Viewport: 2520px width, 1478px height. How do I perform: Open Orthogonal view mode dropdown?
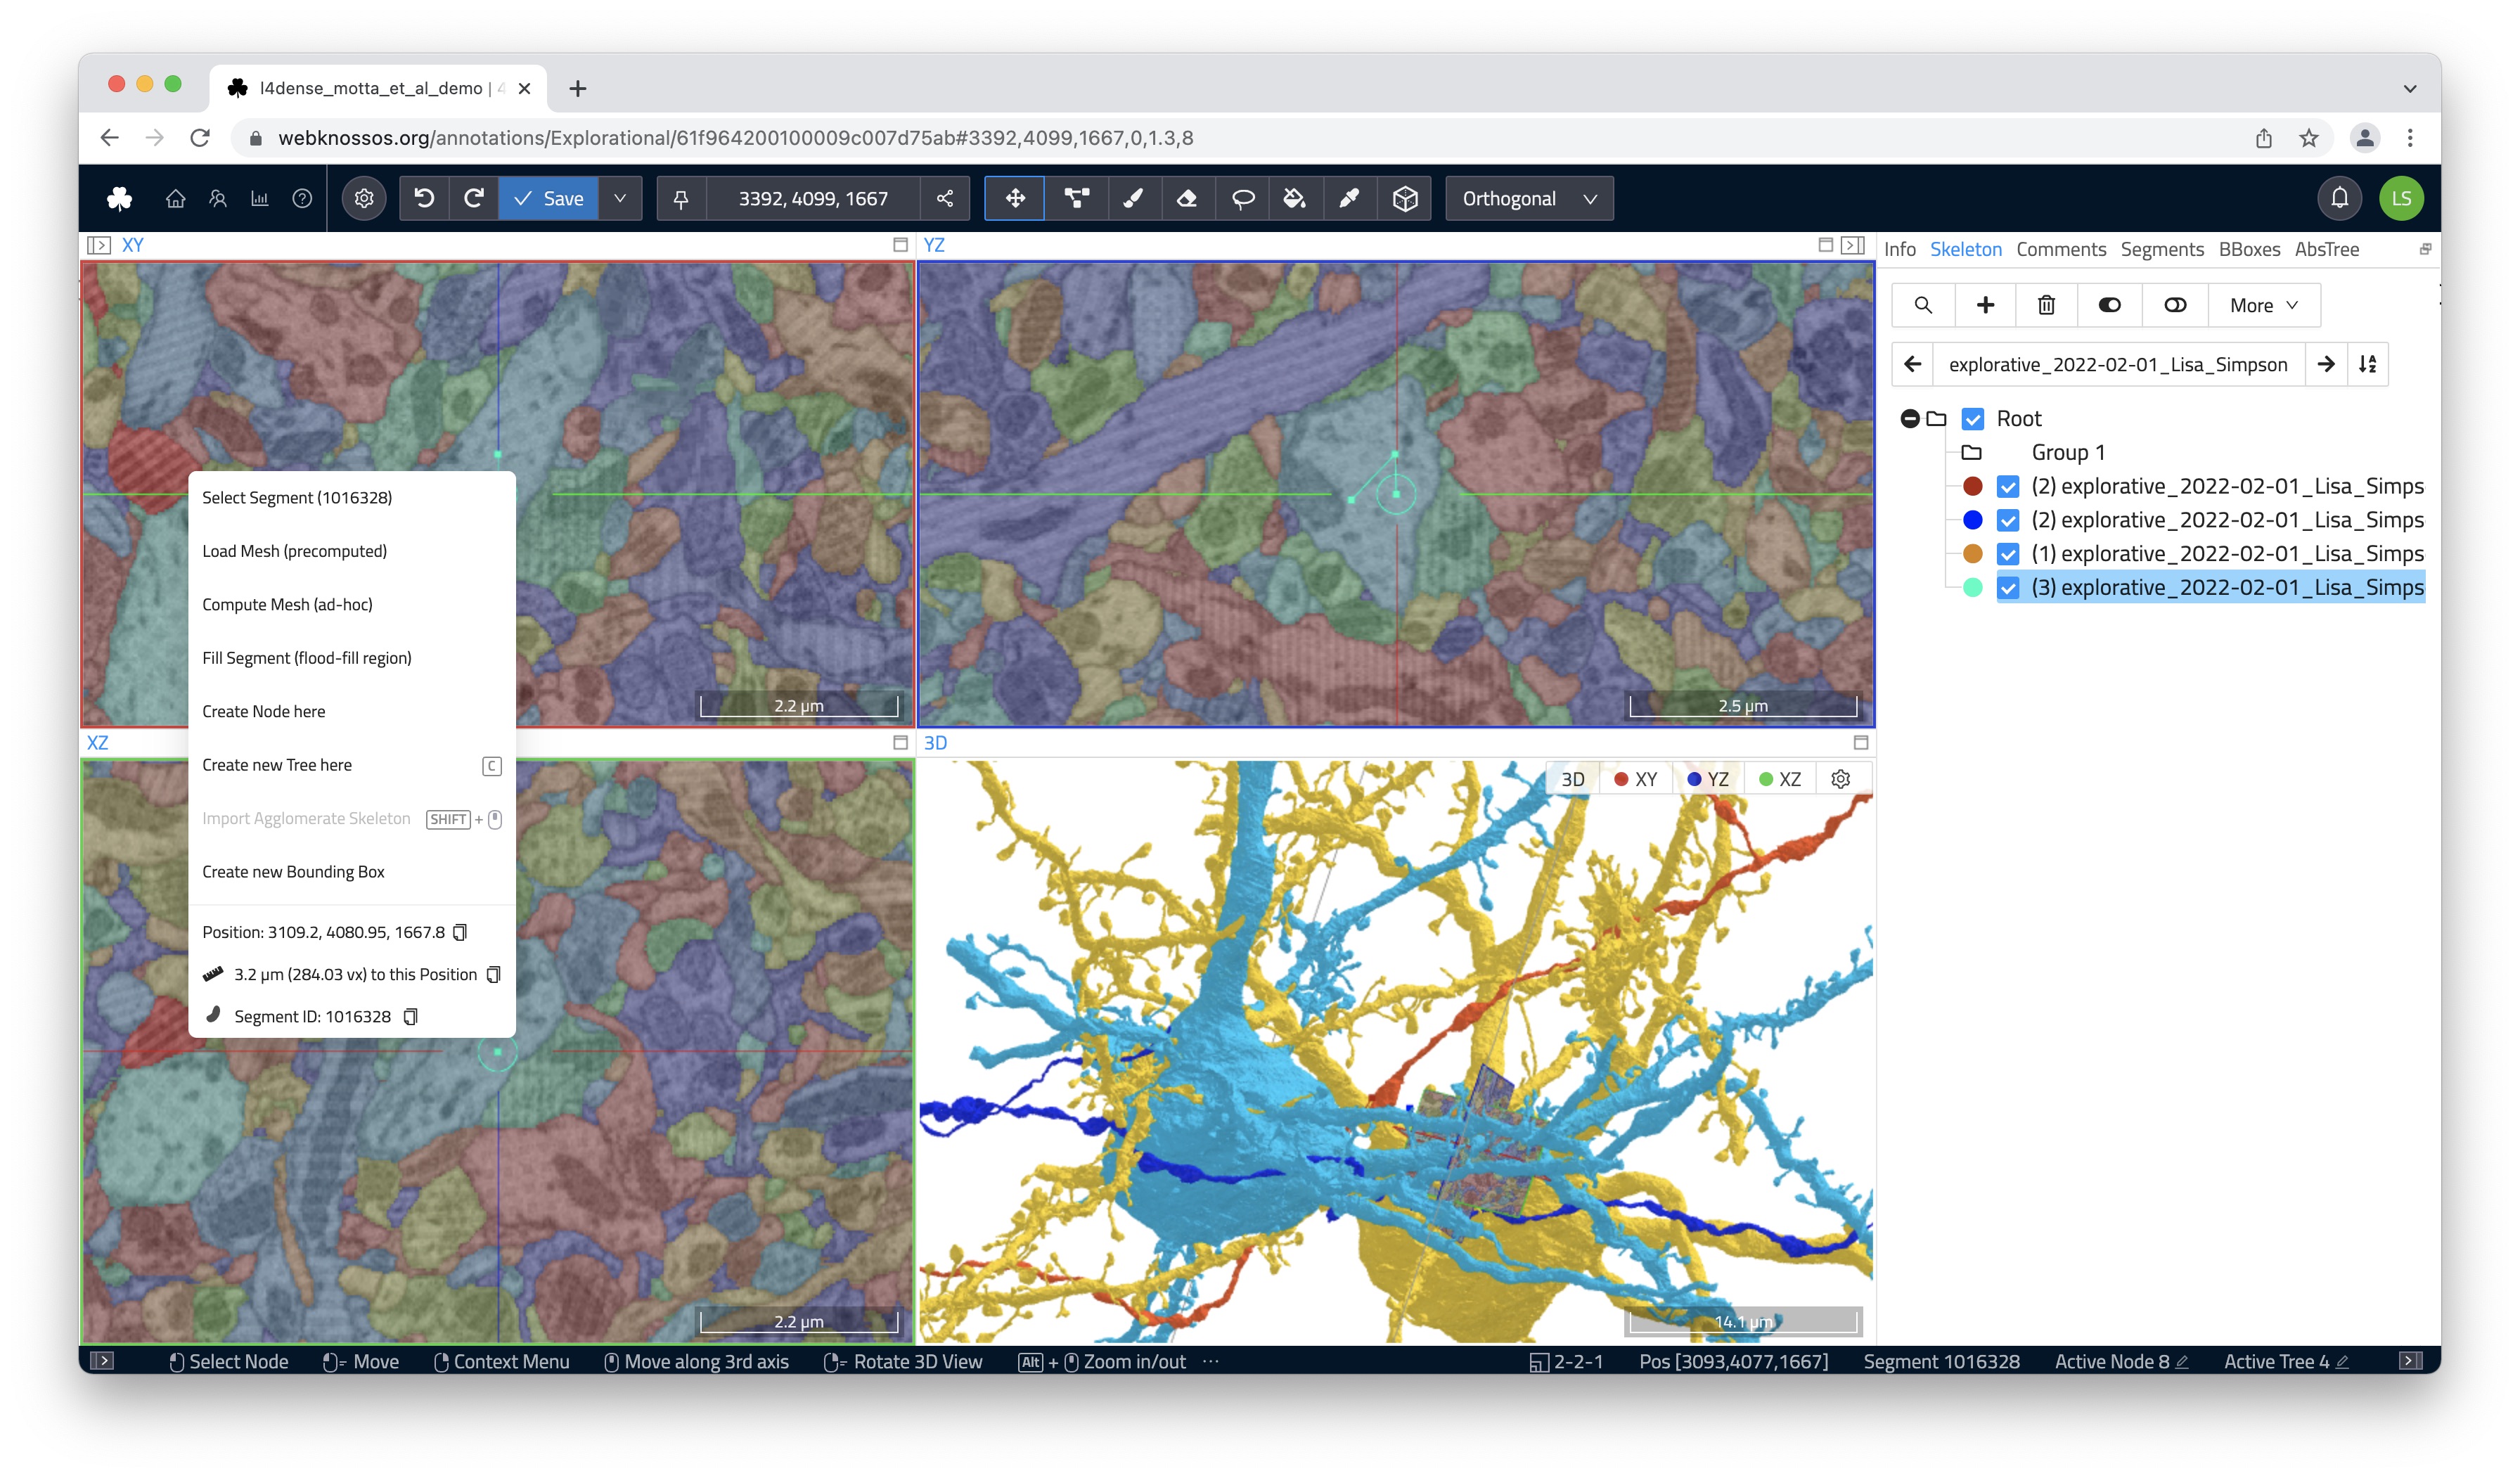click(1529, 198)
